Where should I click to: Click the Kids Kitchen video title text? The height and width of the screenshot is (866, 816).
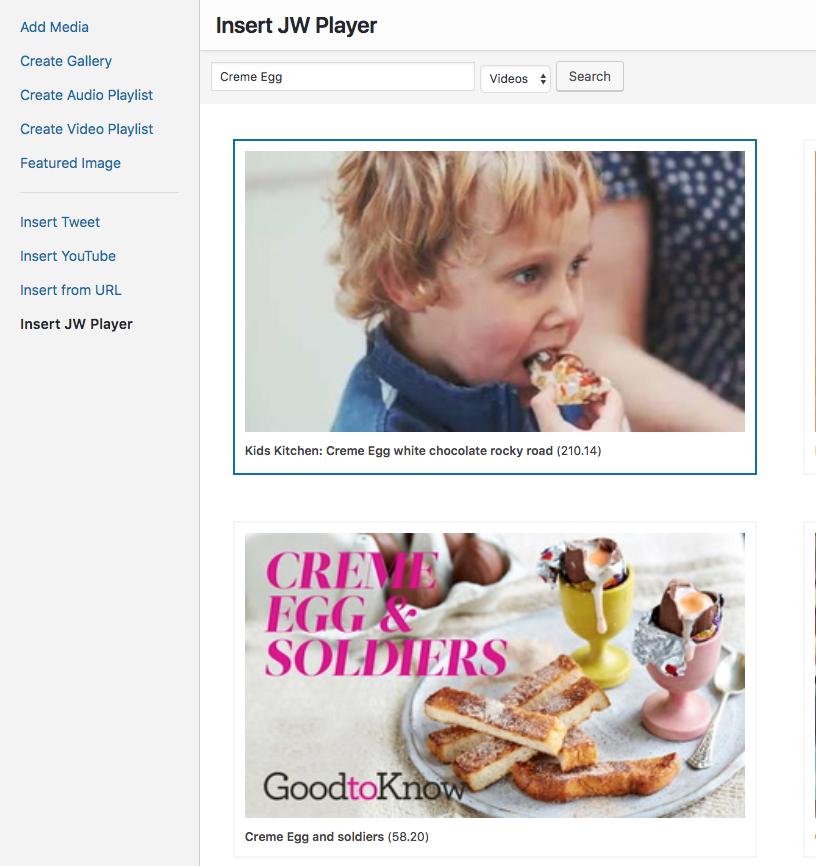(398, 451)
